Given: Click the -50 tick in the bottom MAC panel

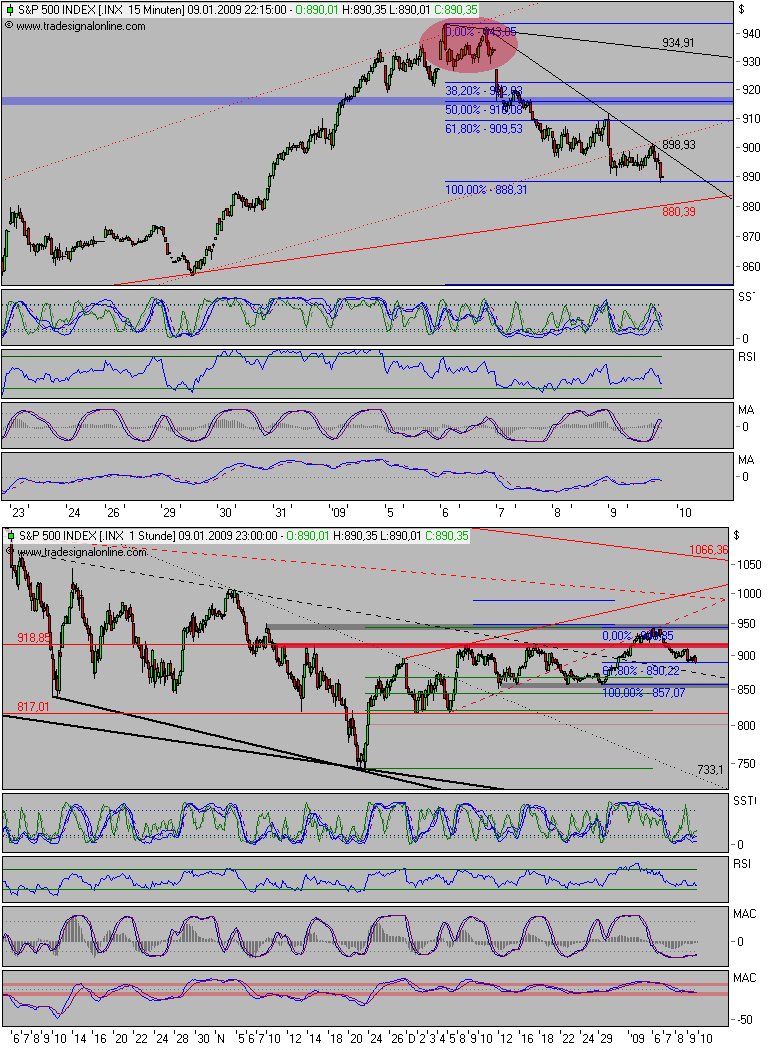Looking at the screenshot, I should pyautogui.click(x=745, y=1020).
